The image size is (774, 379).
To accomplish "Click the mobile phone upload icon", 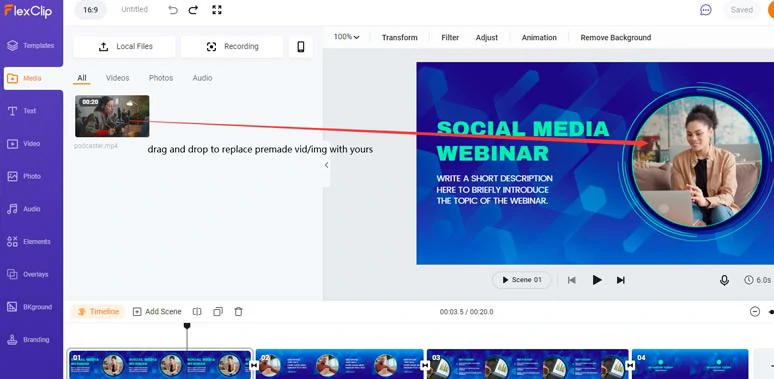I will click(x=301, y=46).
